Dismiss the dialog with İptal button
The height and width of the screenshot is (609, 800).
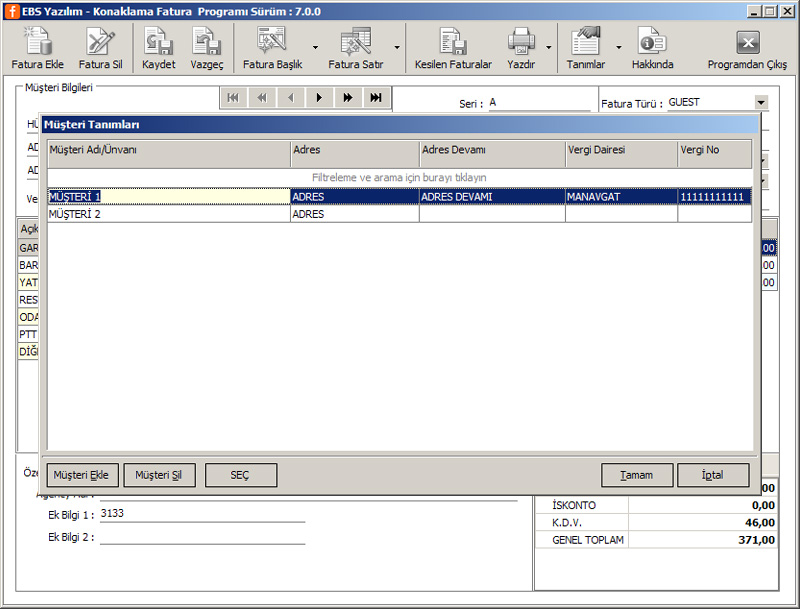[x=713, y=475]
